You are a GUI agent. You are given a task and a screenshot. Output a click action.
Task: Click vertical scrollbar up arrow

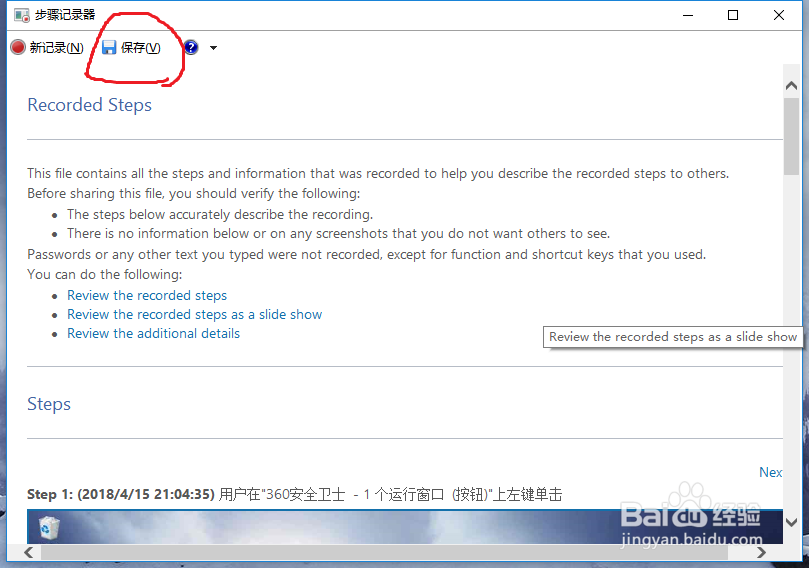point(791,86)
